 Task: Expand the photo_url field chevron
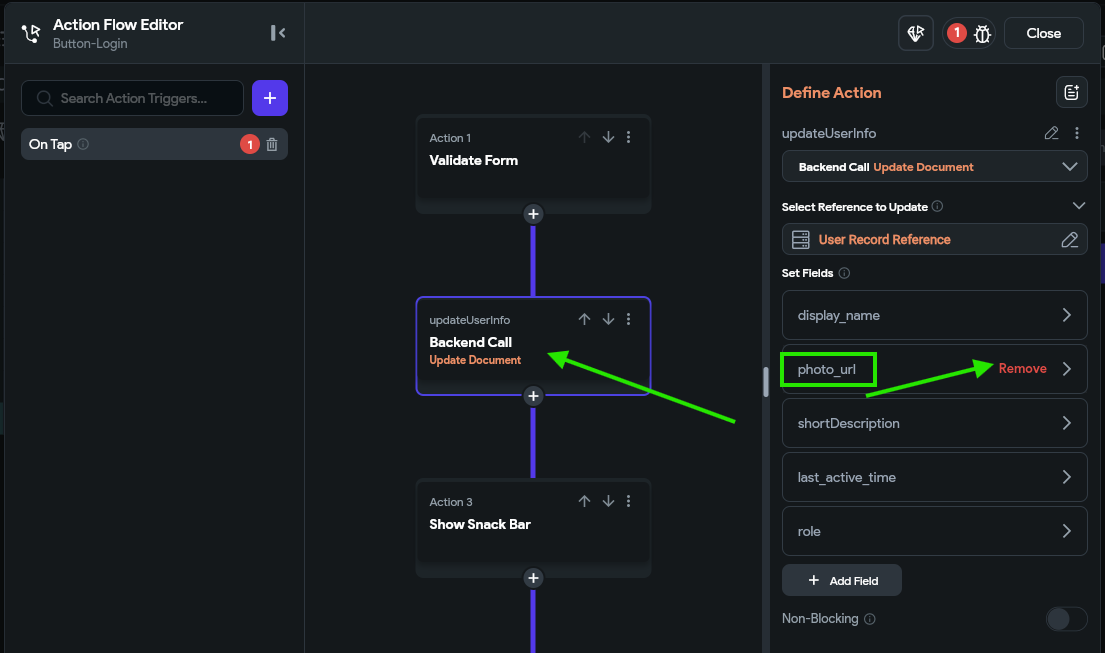(x=1067, y=369)
